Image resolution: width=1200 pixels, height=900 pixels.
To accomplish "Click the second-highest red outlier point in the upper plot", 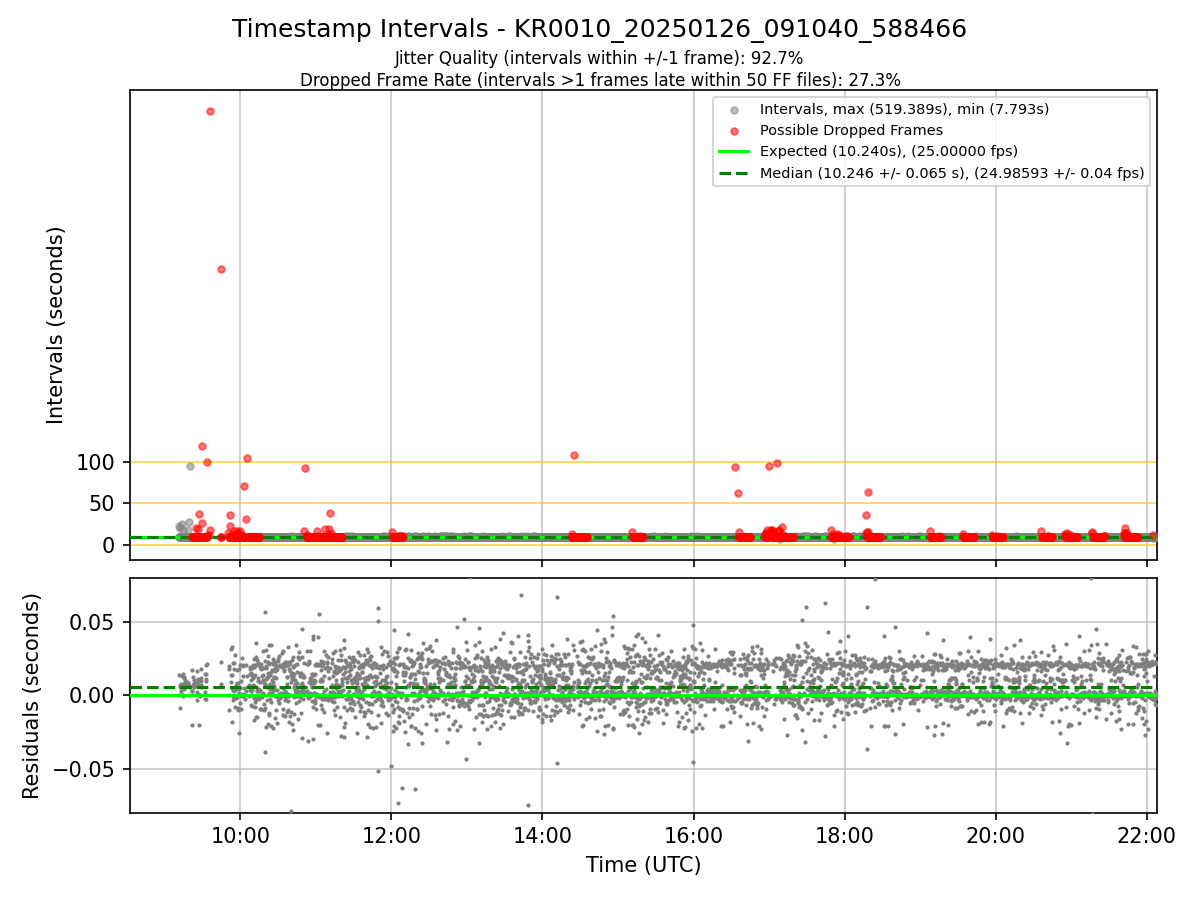I will 221,269.
